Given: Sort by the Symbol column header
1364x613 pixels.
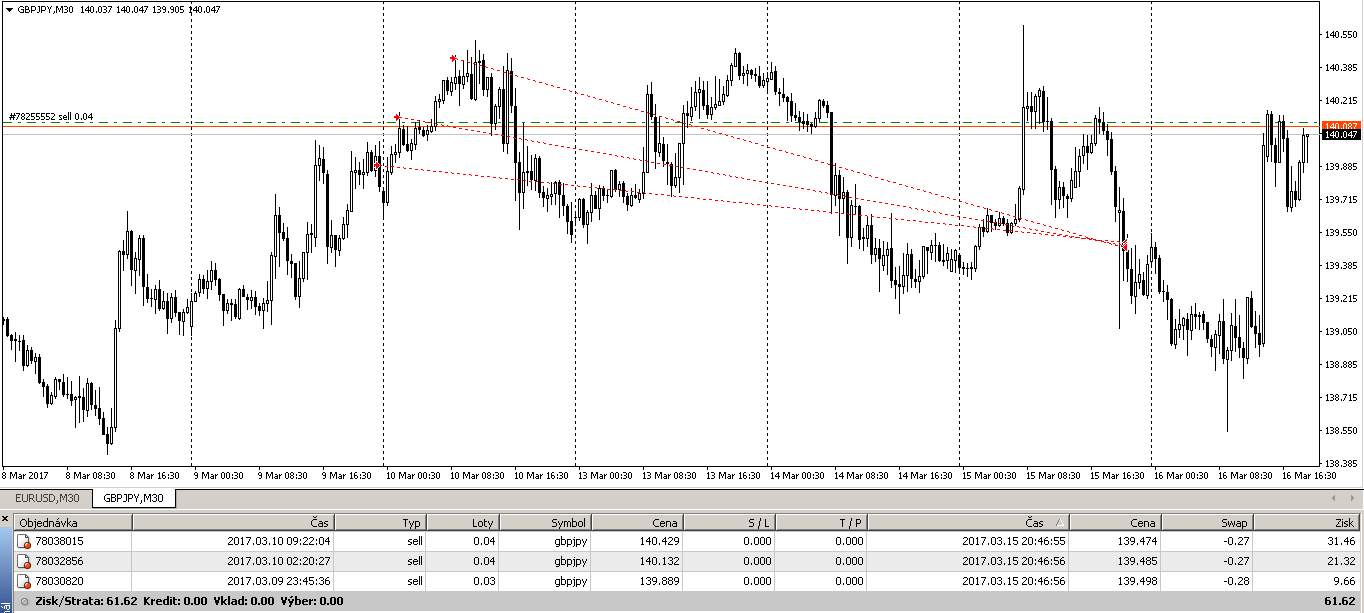Looking at the screenshot, I should [x=545, y=522].
